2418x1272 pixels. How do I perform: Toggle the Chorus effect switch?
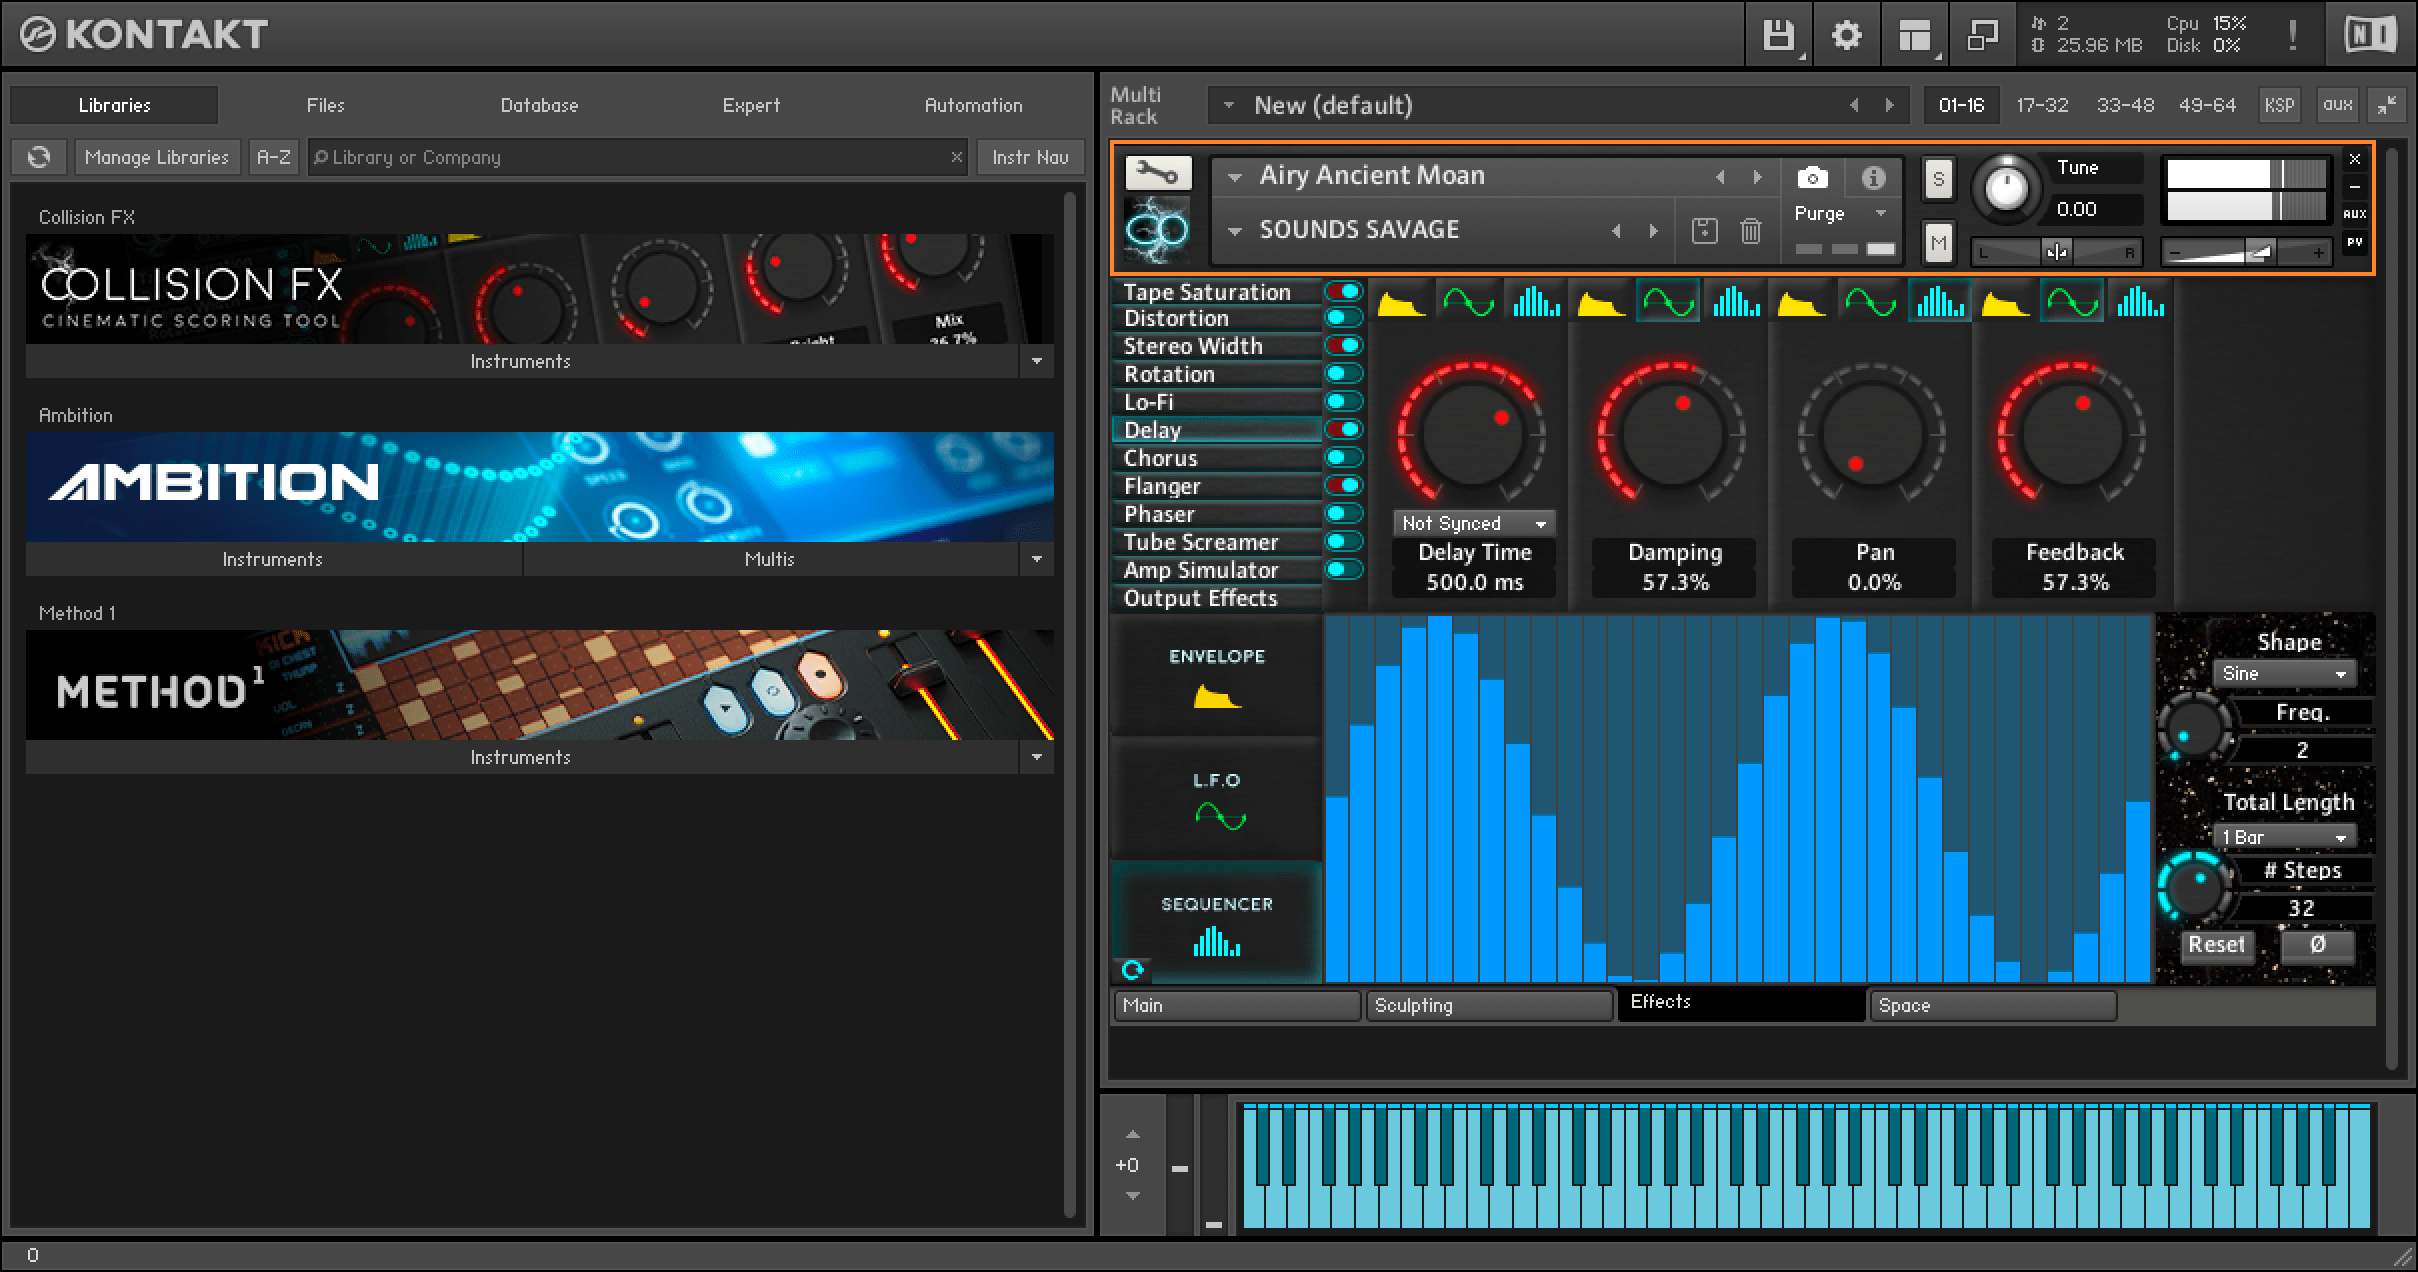pos(1343,457)
